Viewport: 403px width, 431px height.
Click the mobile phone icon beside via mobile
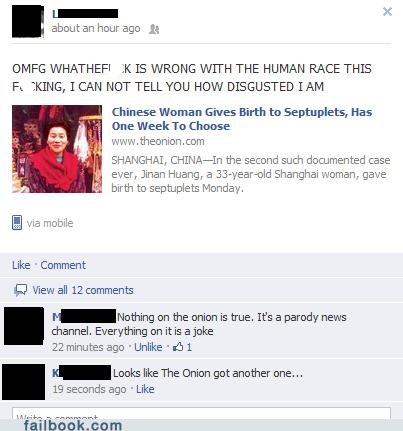click(17, 223)
